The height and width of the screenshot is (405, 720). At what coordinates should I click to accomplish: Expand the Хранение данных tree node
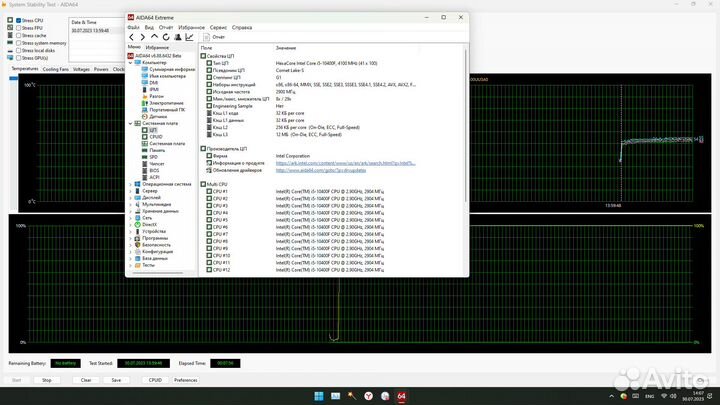pyautogui.click(x=130, y=211)
